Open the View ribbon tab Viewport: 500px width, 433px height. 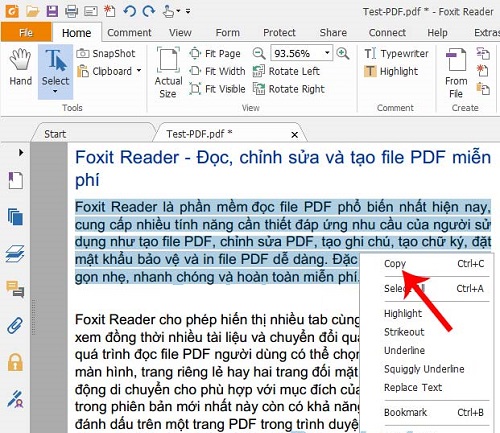(x=180, y=33)
